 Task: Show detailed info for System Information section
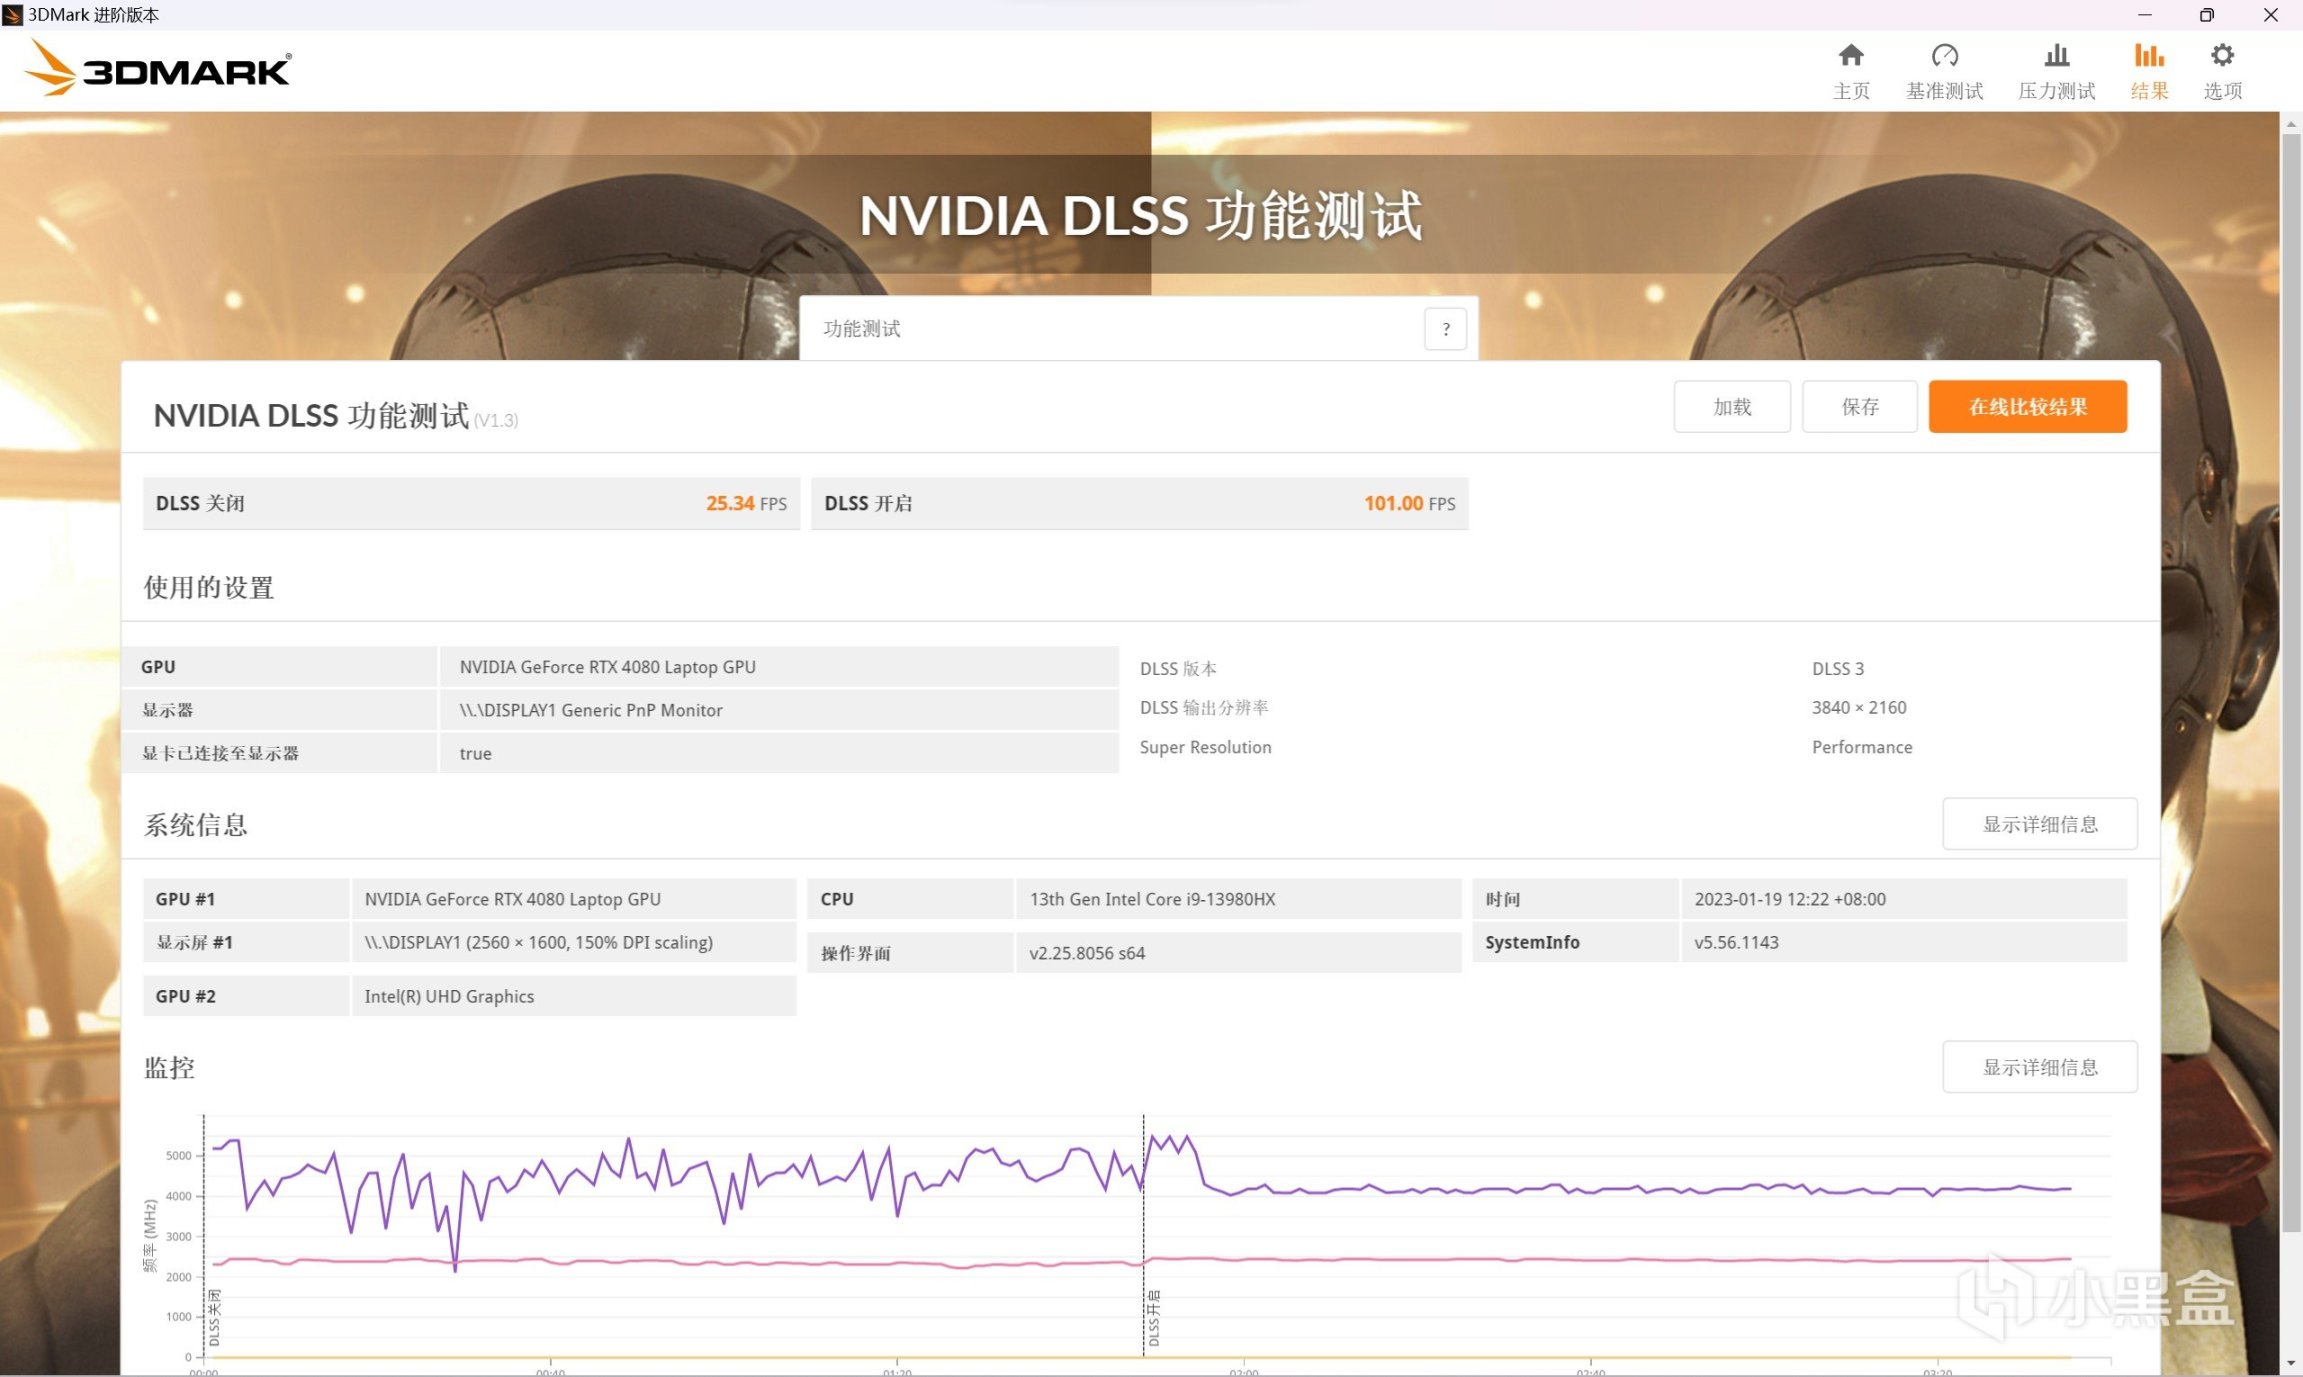click(x=2039, y=824)
